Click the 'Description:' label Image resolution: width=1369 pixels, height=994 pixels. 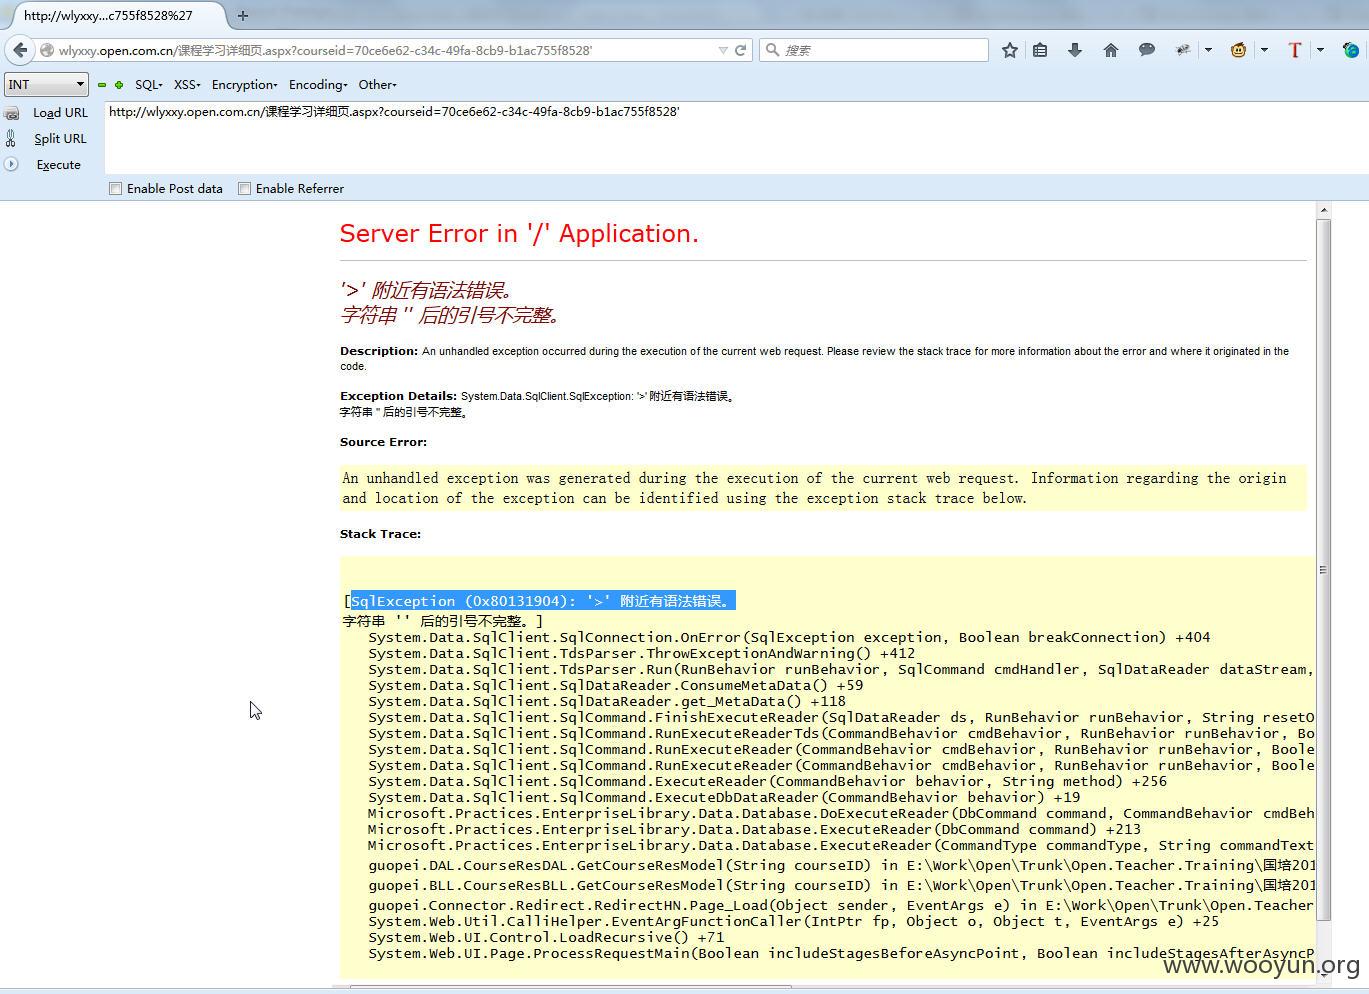[379, 351]
